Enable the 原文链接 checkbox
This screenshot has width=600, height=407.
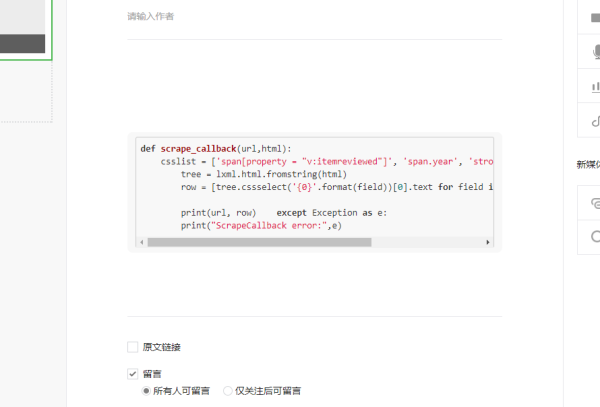(133, 347)
